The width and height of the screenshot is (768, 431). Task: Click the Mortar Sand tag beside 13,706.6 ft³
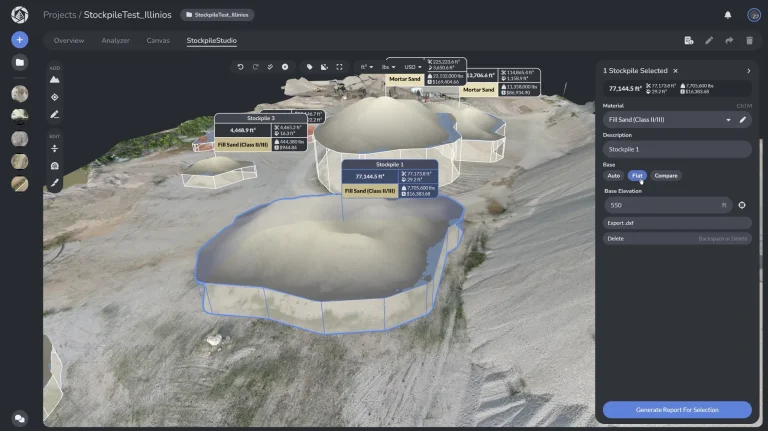tap(479, 90)
